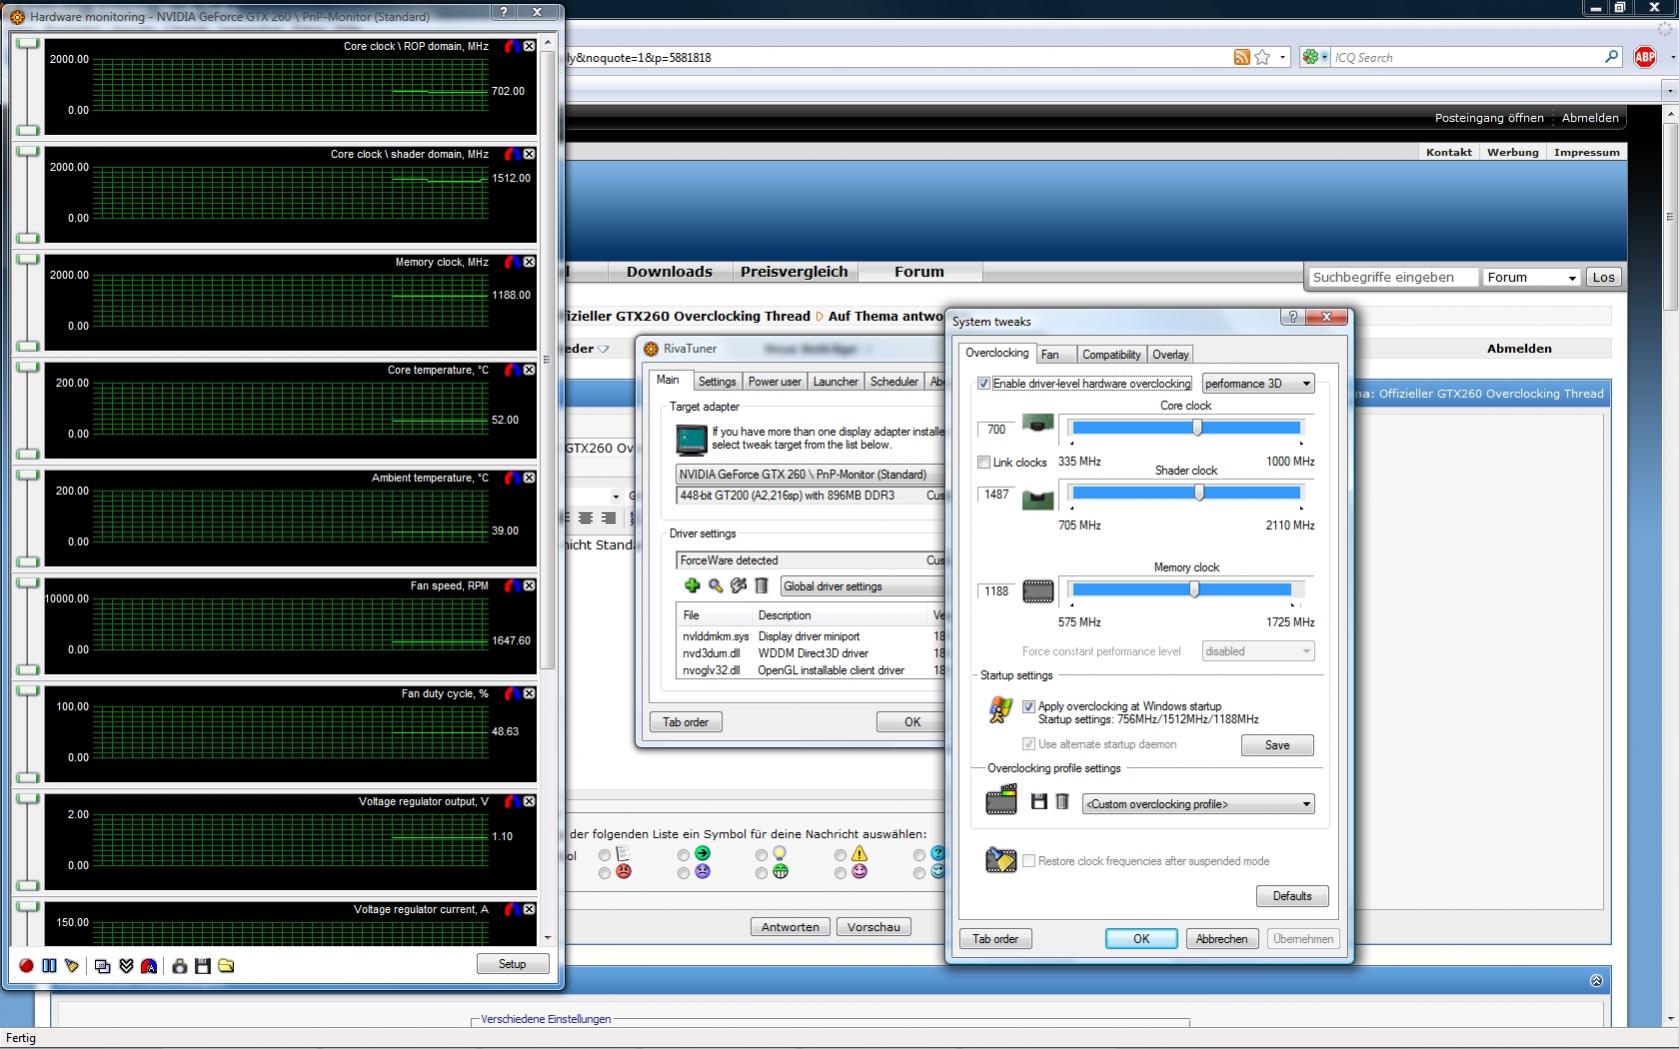Select the pink smiley face radio button
The height and width of the screenshot is (1049, 1679).
click(840, 873)
